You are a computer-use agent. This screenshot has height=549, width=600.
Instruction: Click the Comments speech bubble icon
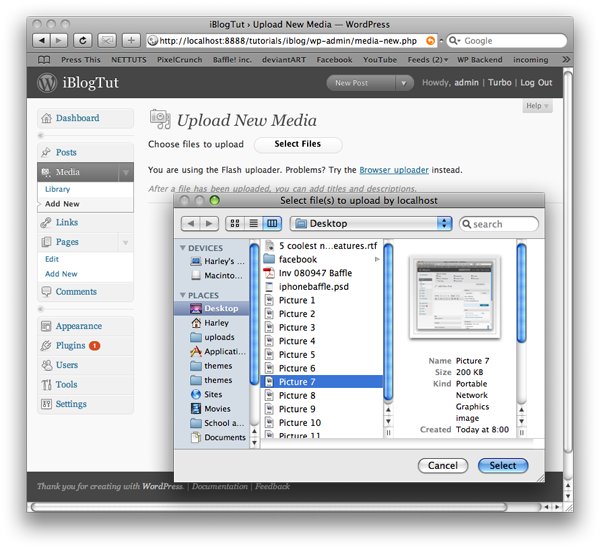[x=46, y=292]
